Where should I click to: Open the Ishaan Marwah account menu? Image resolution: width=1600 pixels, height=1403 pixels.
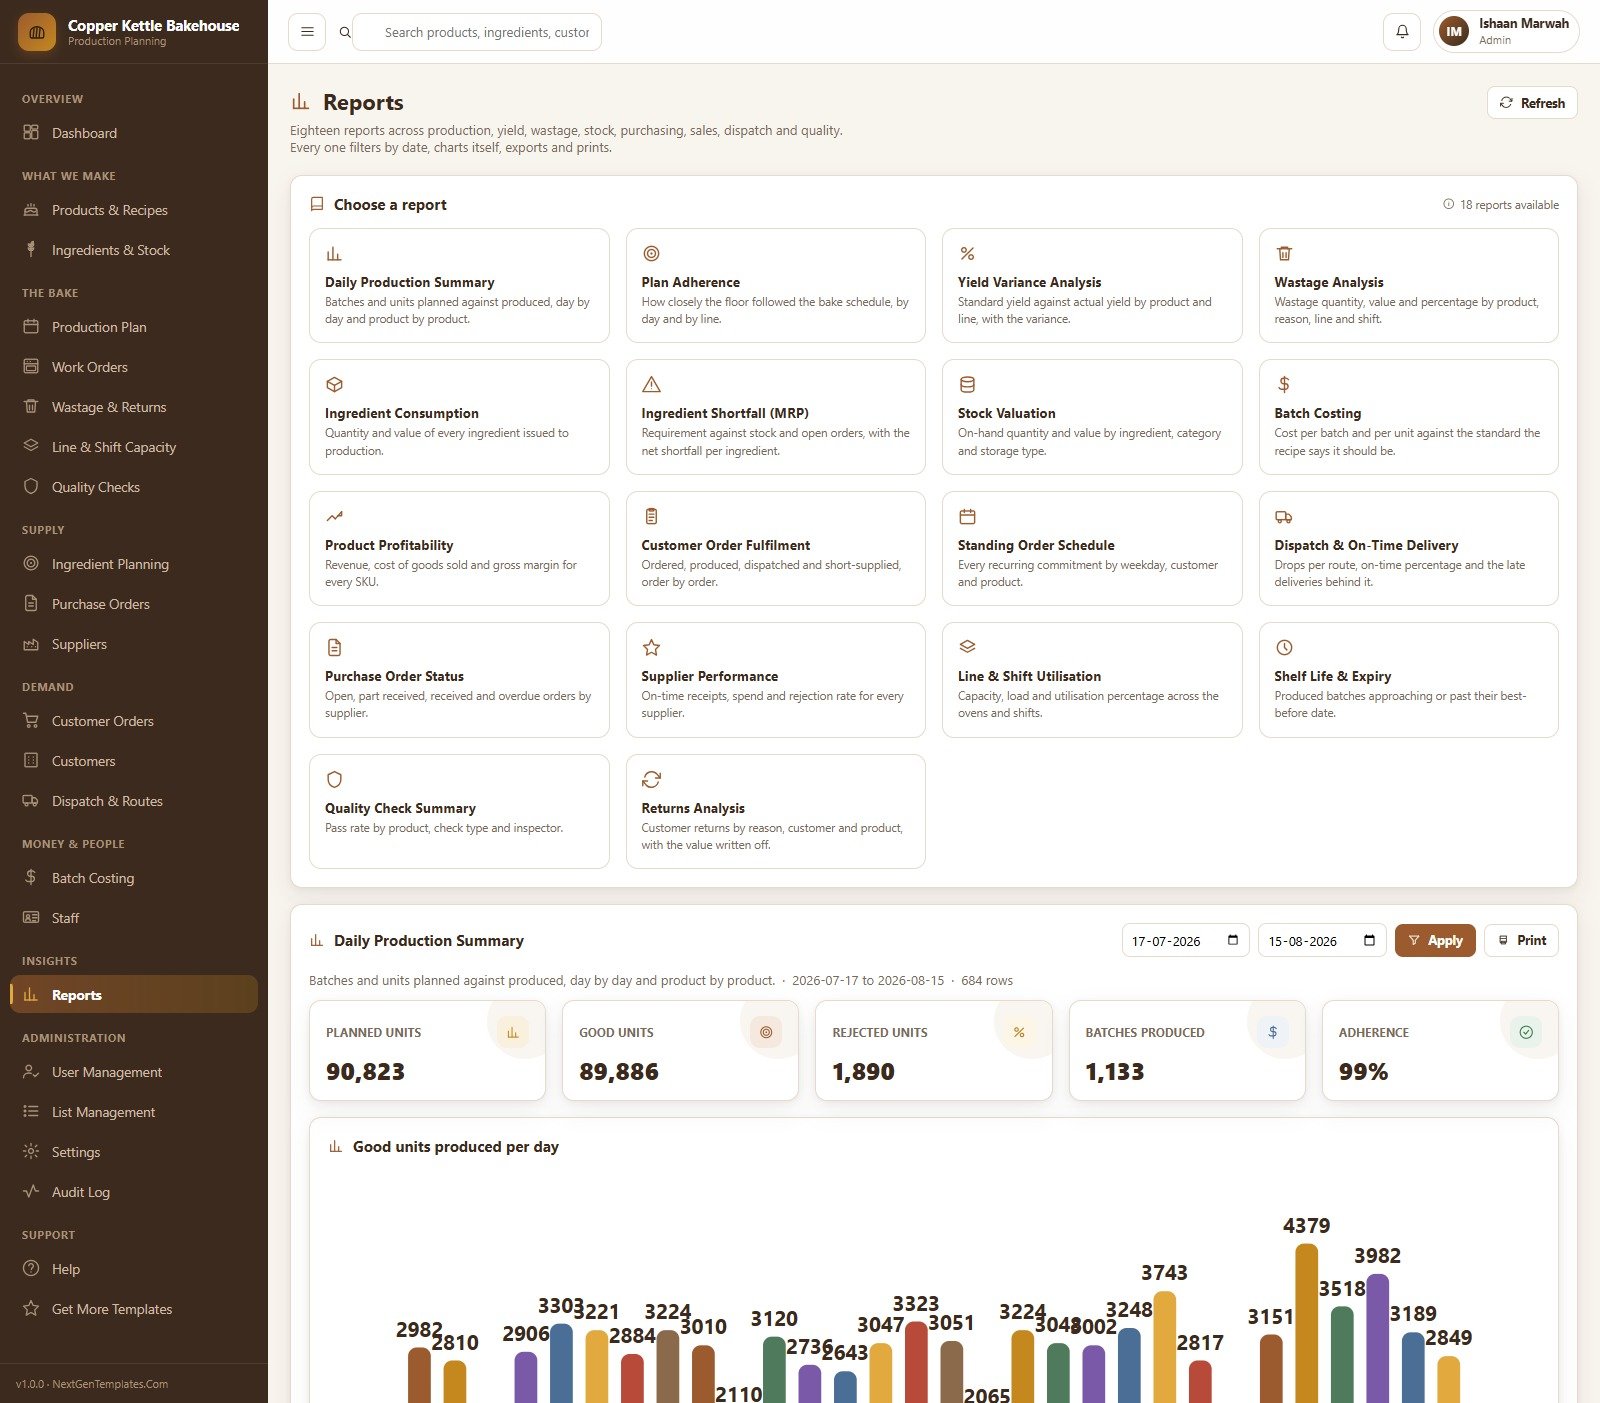click(1506, 32)
